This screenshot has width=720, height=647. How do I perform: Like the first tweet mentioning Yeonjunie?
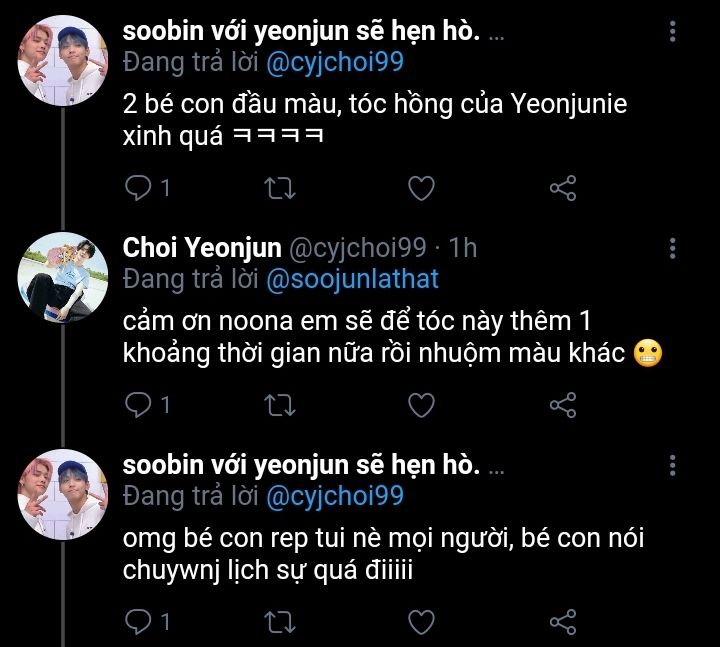(423, 187)
